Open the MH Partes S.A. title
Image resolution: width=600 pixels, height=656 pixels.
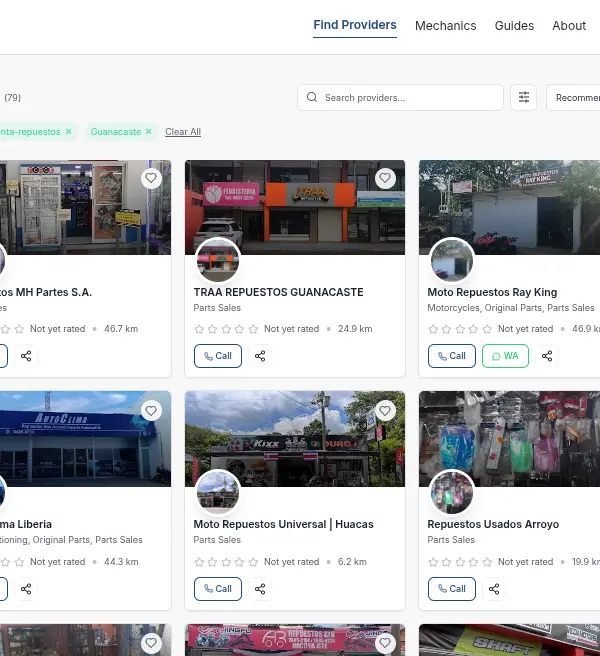[45, 292]
